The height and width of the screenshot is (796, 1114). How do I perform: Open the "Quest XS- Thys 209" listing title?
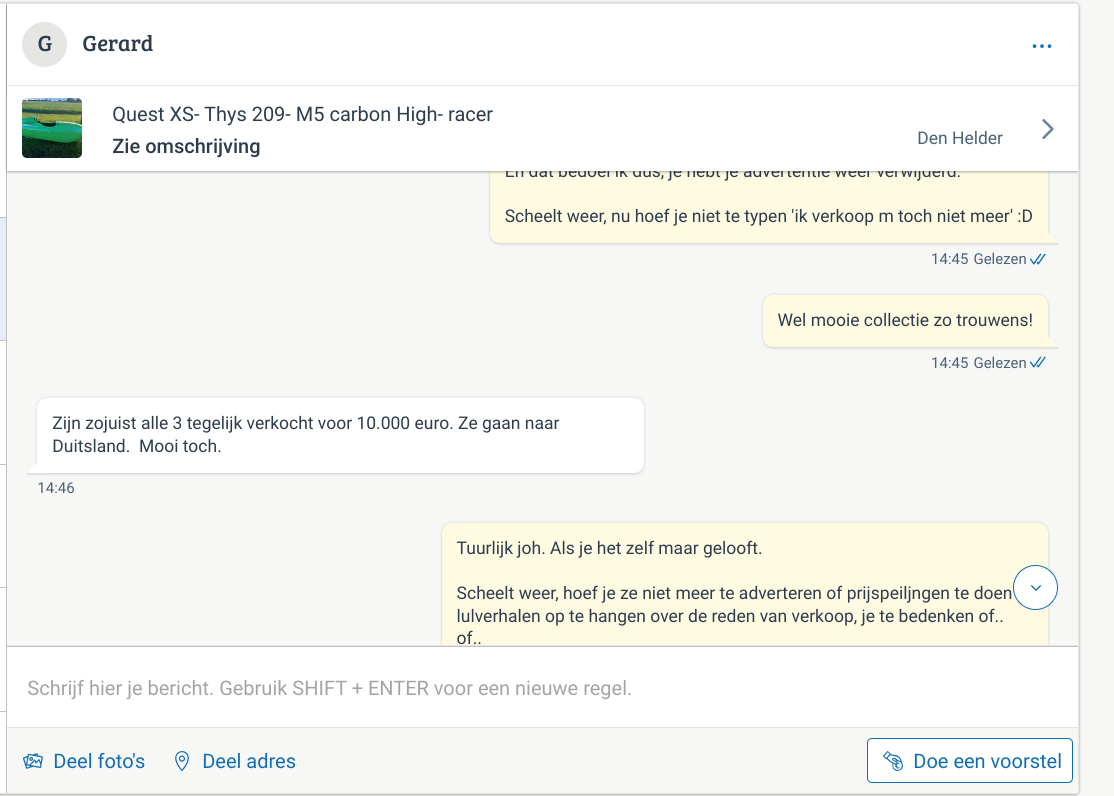302,114
